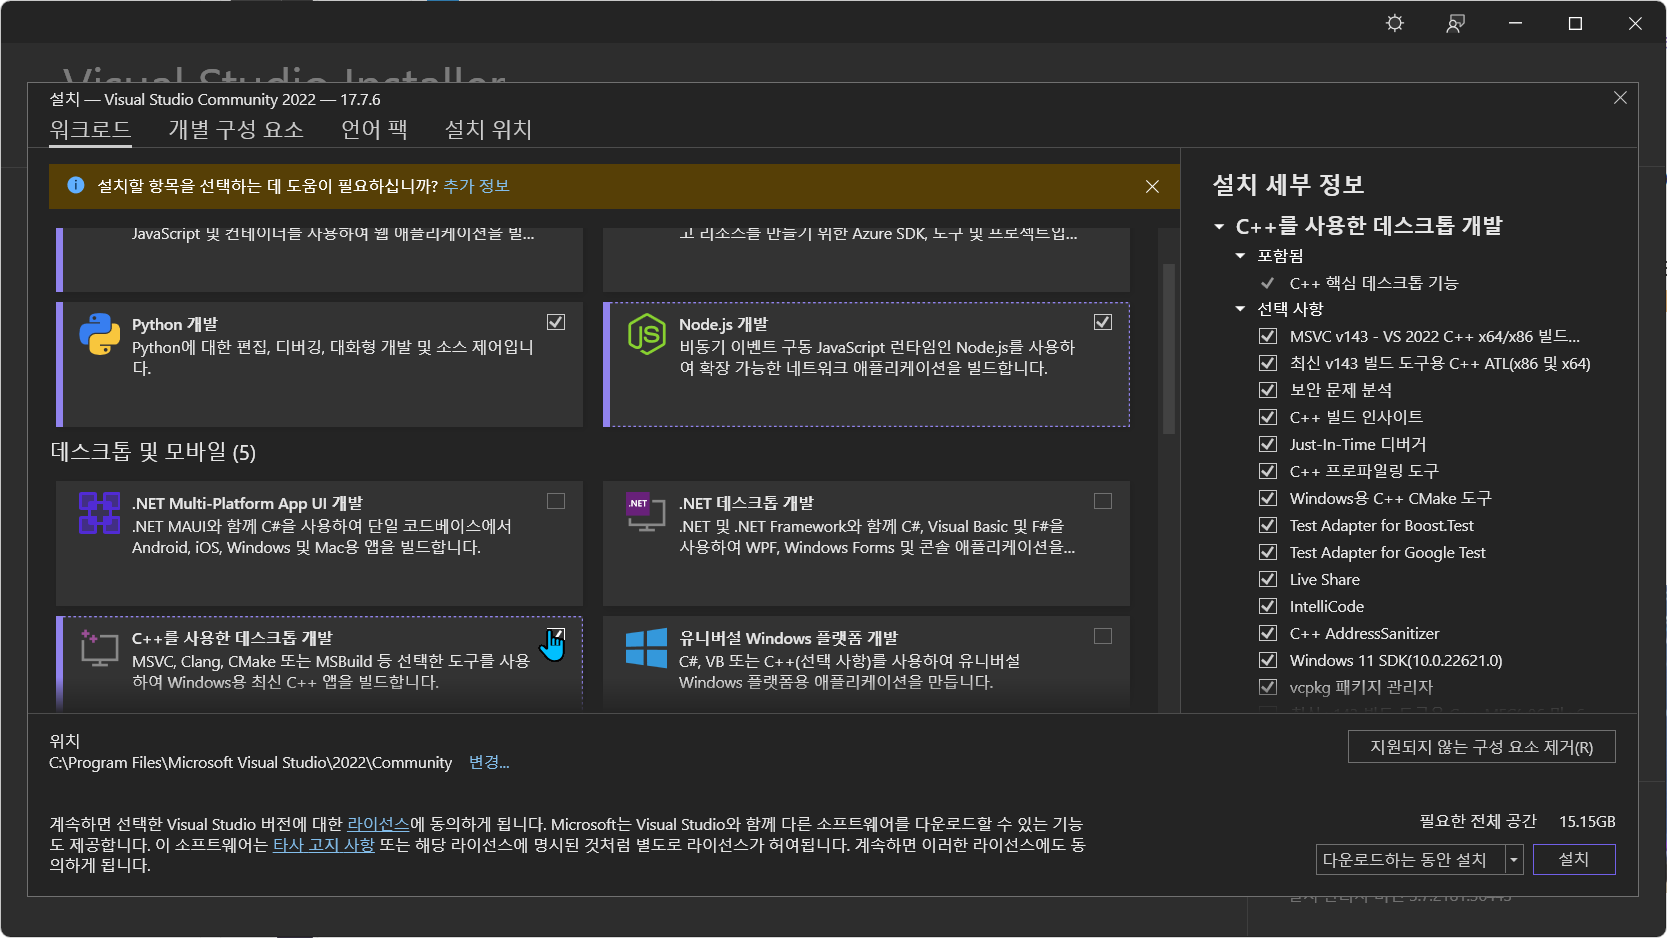Click the Universal Windows Platform logo icon
Viewport: 1667px width, 938px height.
646,648
